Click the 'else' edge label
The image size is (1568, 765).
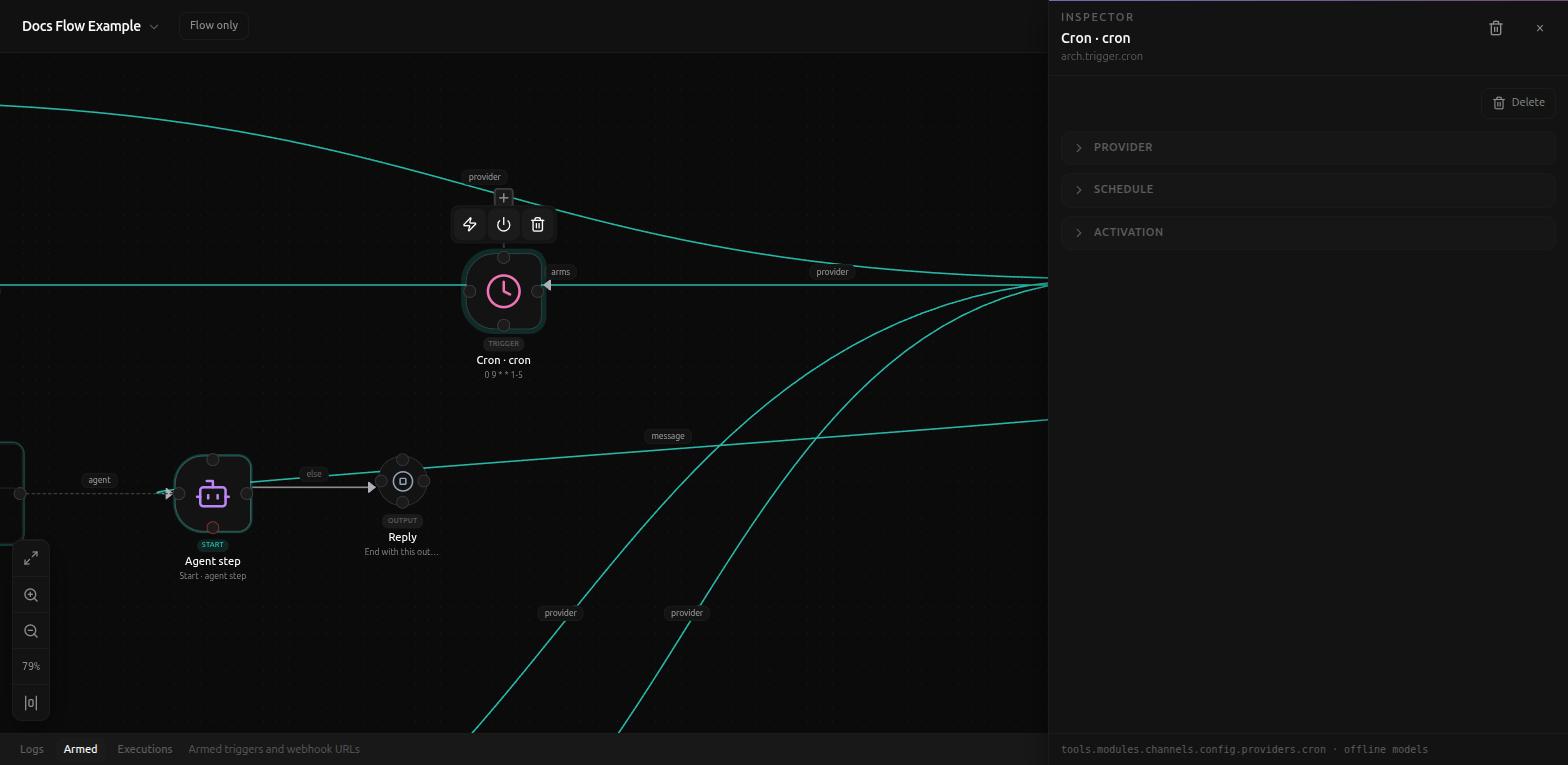(314, 474)
